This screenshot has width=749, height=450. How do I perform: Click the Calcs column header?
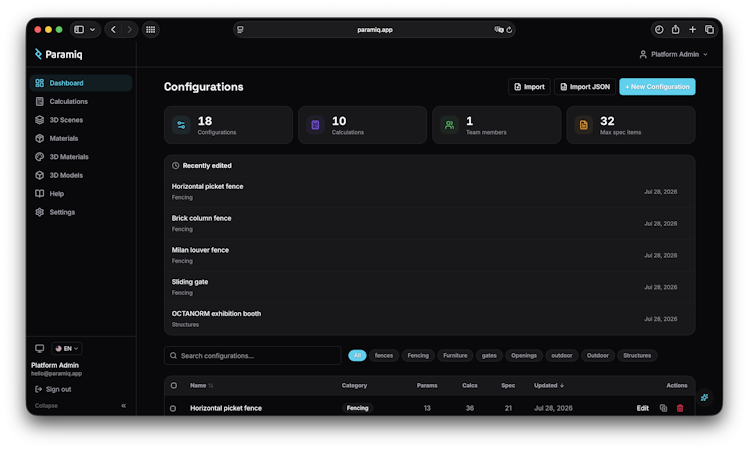tap(470, 386)
